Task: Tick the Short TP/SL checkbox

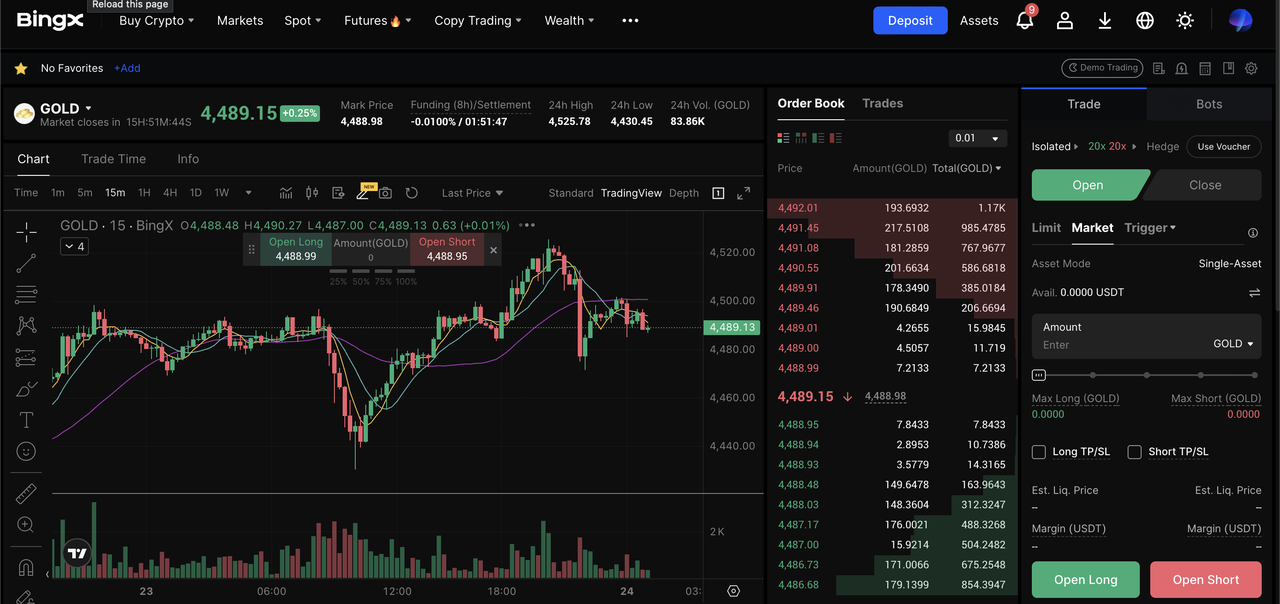Action: pyautogui.click(x=1134, y=452)
